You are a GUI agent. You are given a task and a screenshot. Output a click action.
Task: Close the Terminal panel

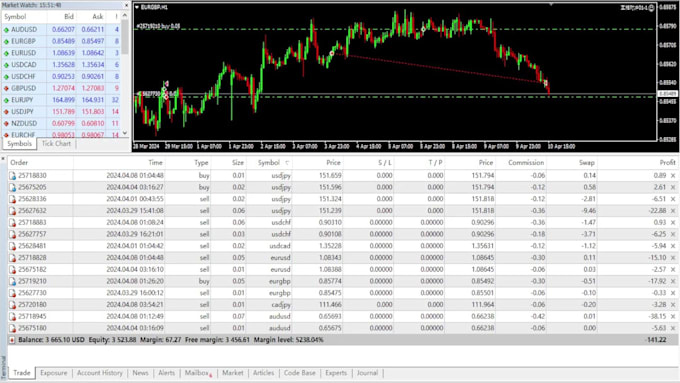[3, 159]
